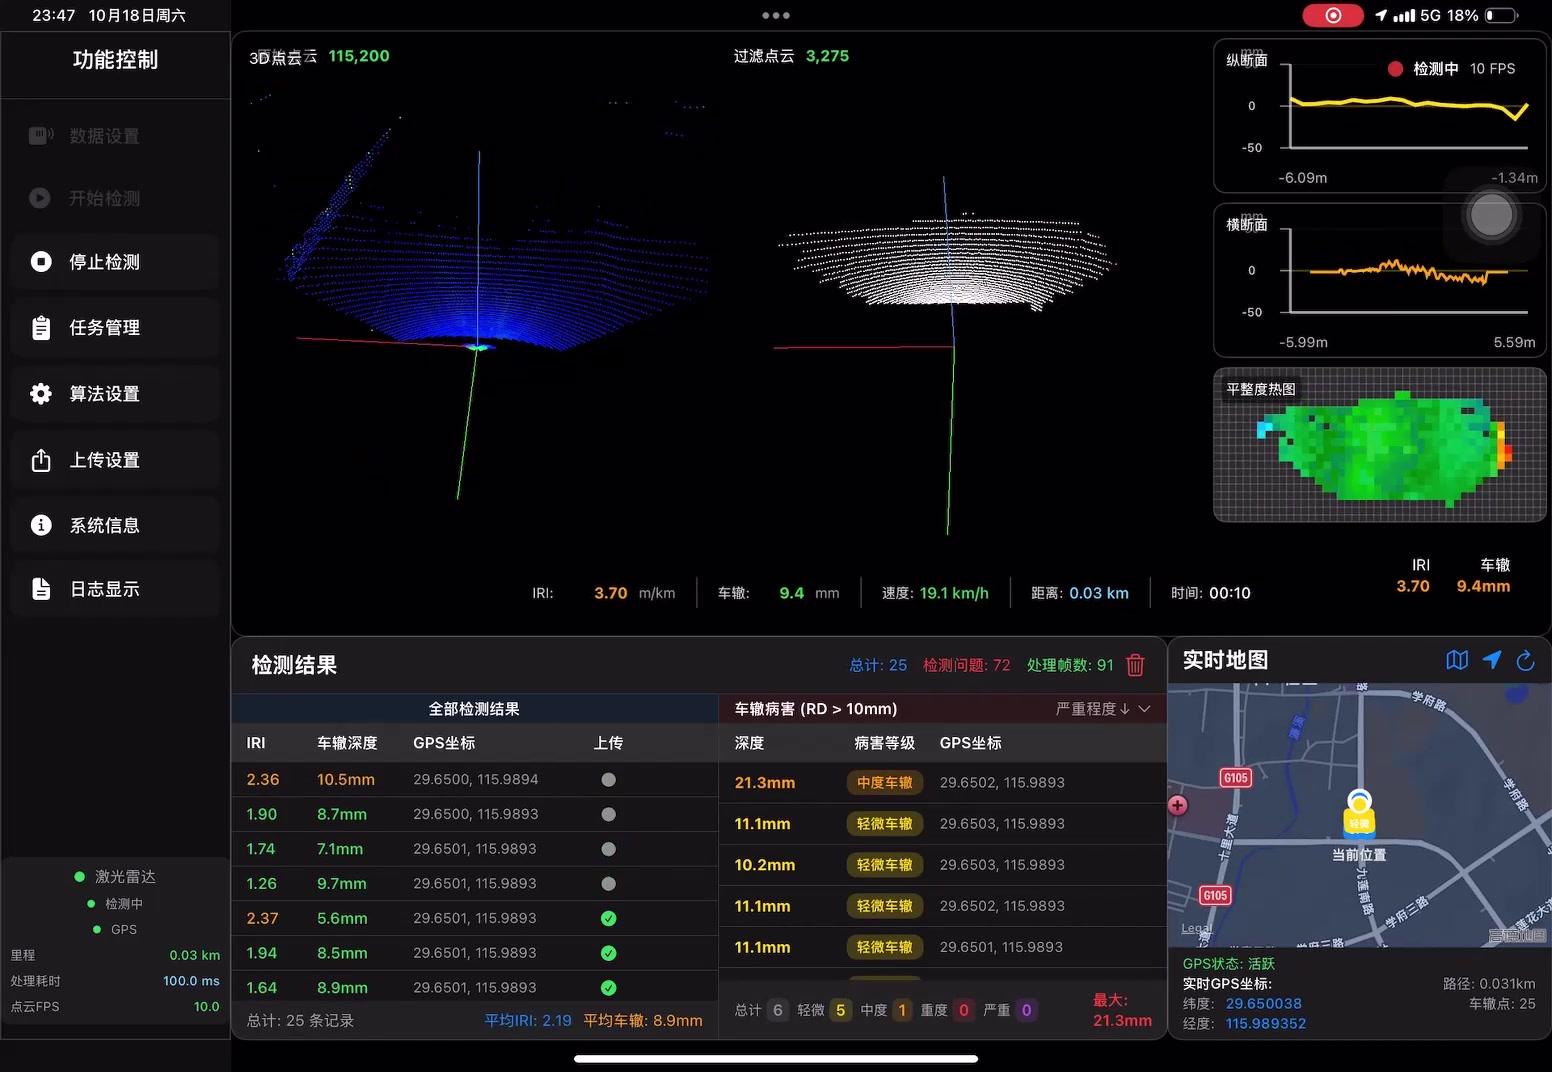Viewport: 1552px width, 1072px height.
Task: Click the upload status dot in the 1.90 row
Action: tap(608, 814)
